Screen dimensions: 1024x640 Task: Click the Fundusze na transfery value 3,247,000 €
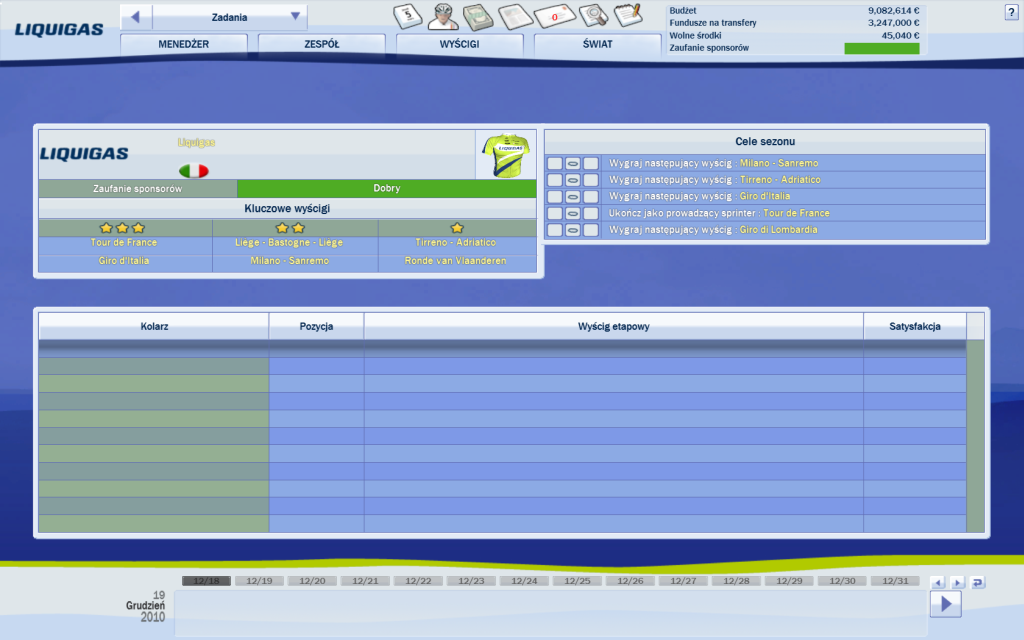click(893, 23)
